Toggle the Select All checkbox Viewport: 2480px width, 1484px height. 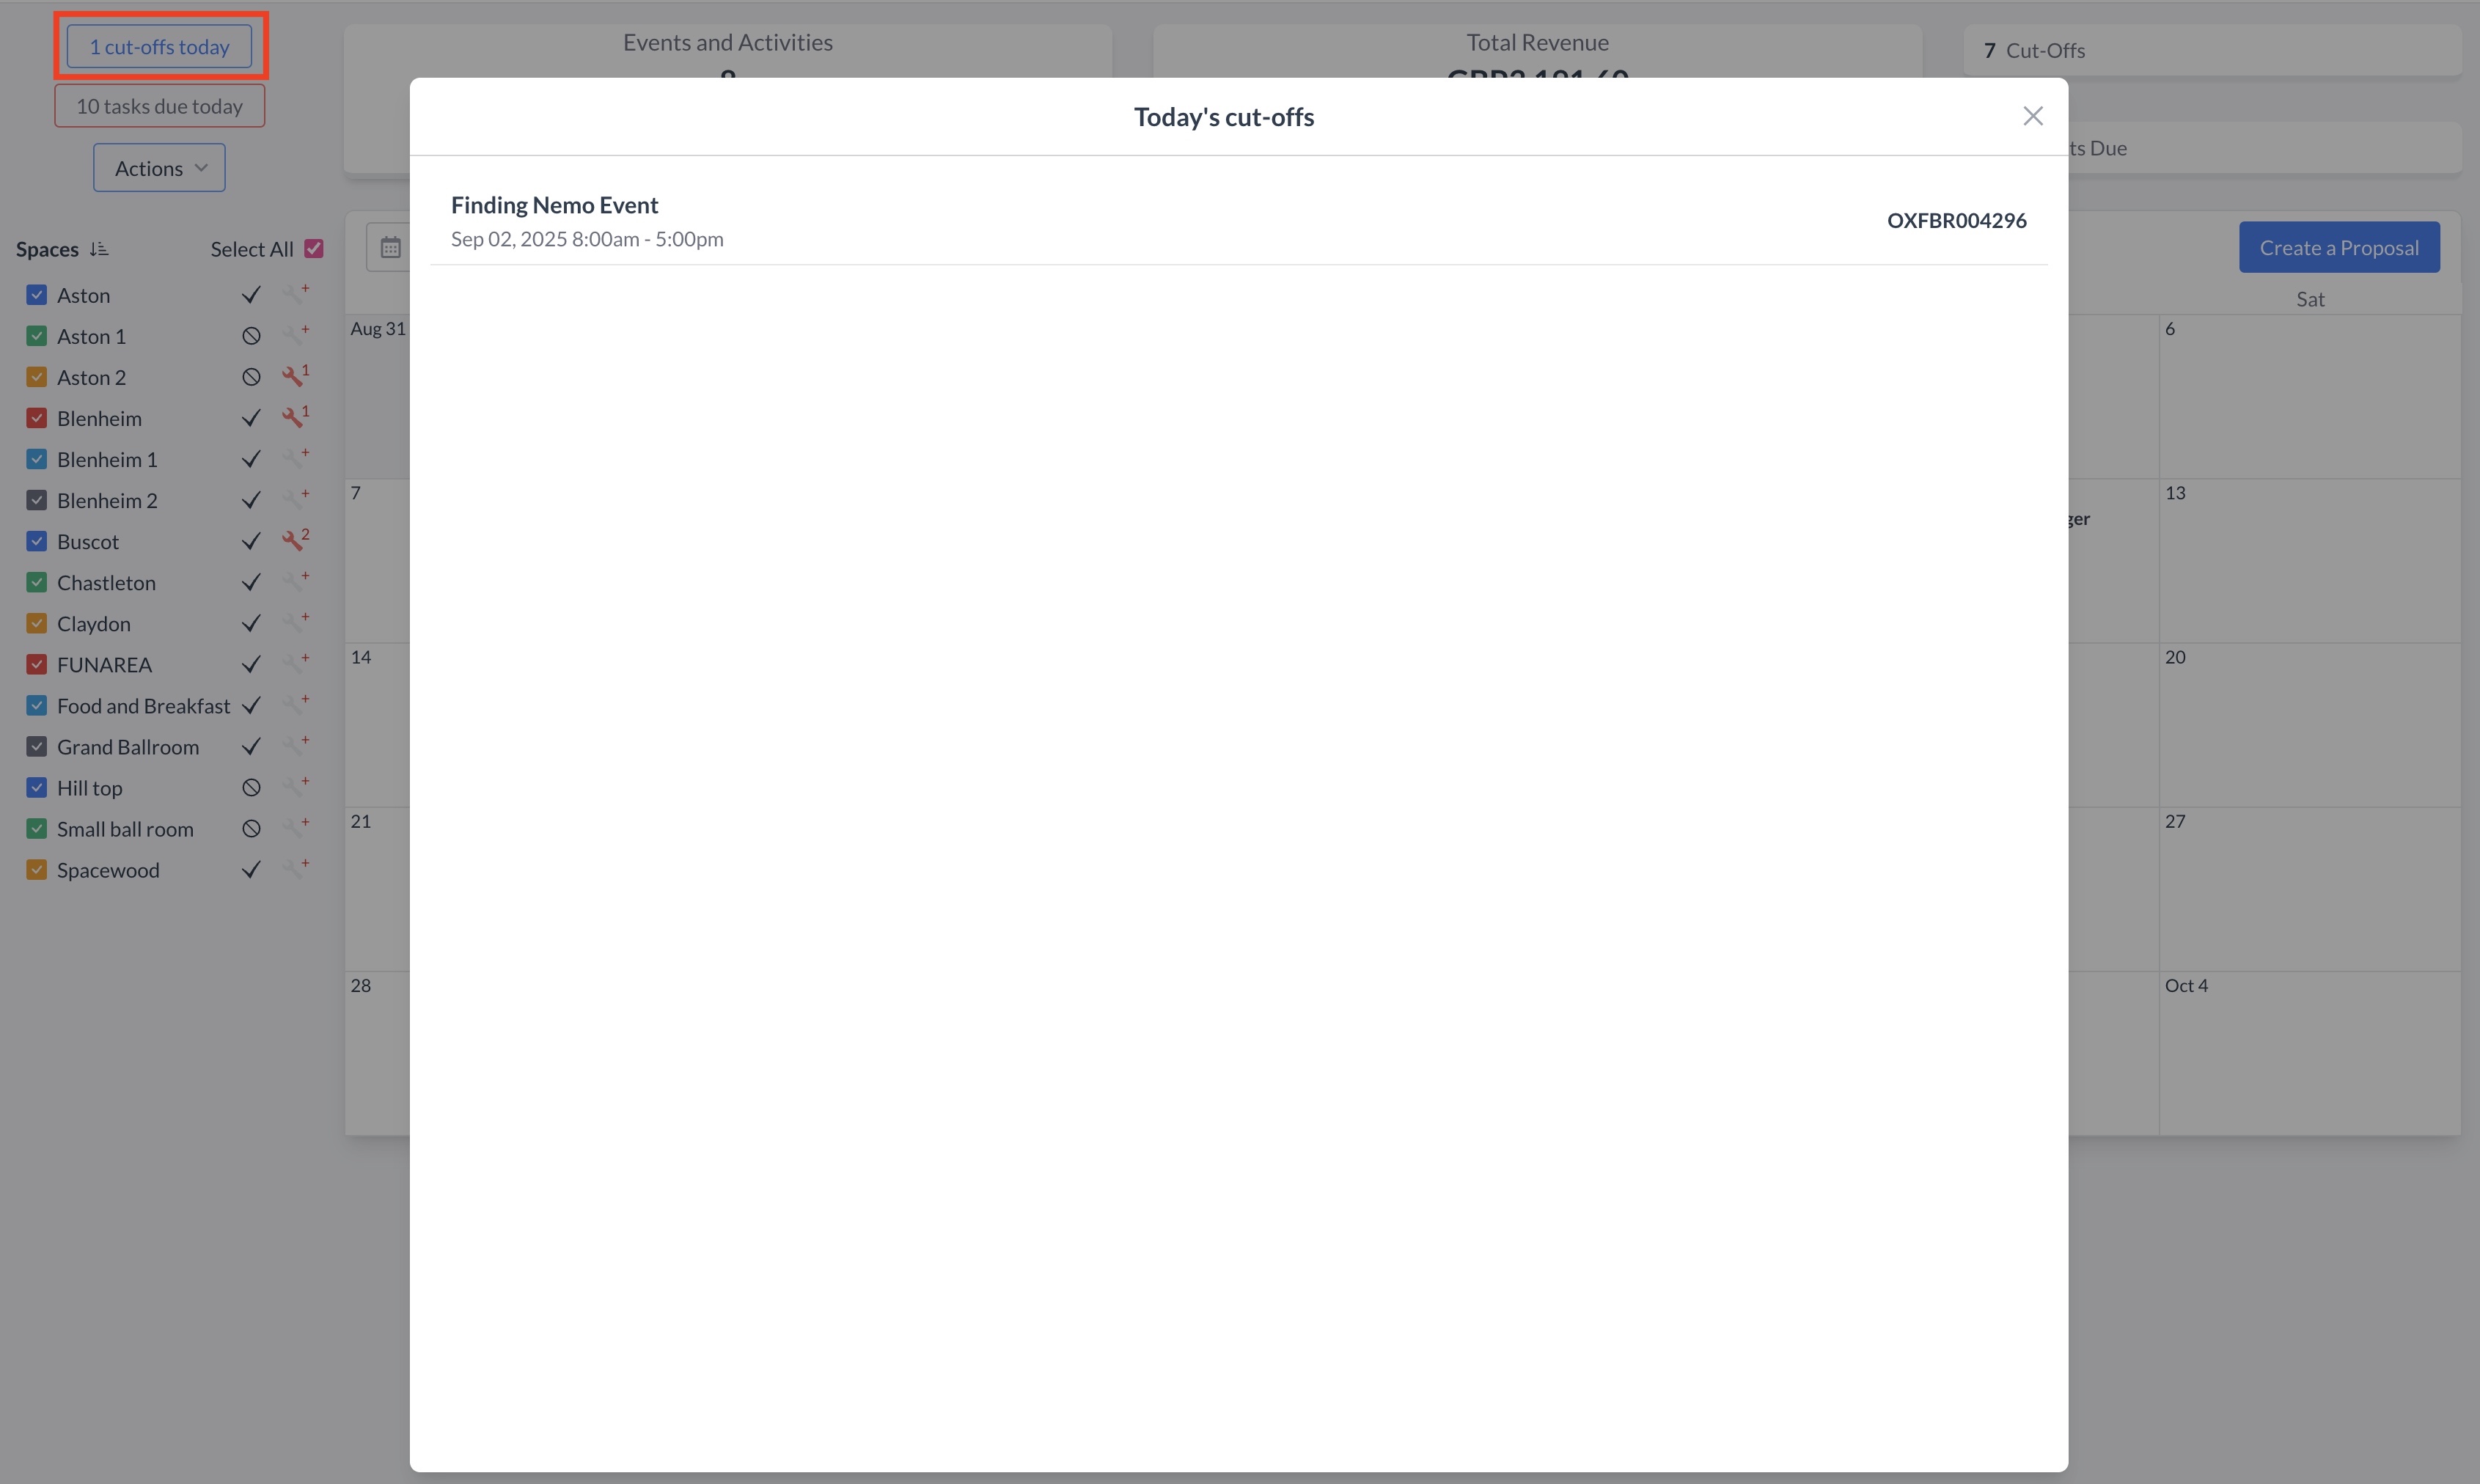tap(314, 249)
